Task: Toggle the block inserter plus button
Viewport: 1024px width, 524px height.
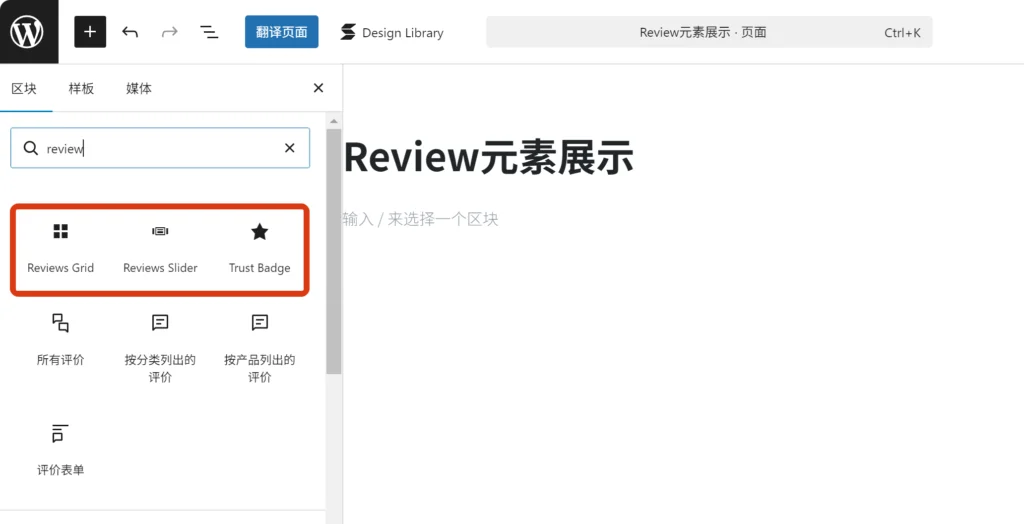Action: click(x=90, y=32)
